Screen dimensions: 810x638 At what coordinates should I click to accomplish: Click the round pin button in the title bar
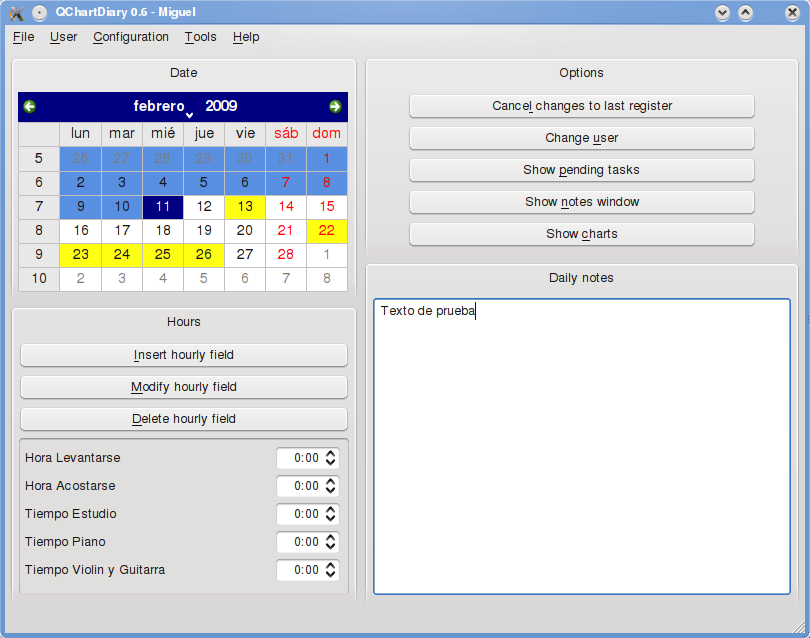tap(39, 13)
